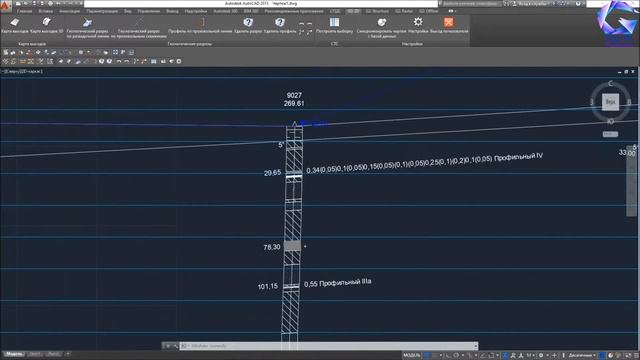The height and width of the screenshot is (360, 640).
Task: Run Синхронизировать чертеж с базой данных
Action: click(381, 27)
